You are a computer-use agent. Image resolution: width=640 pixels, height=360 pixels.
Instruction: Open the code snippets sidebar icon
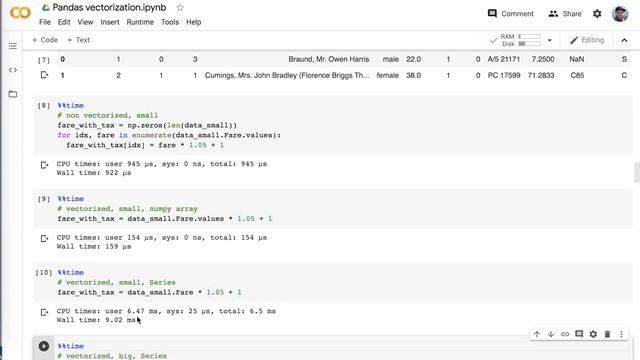point(13,70)
